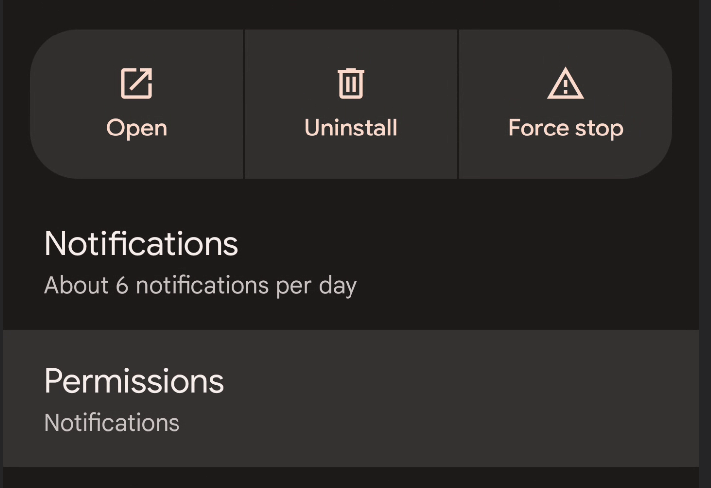Open the Notifications settings heading
The height and width of the screenshot is (488, 711).
tap(141, 244)
